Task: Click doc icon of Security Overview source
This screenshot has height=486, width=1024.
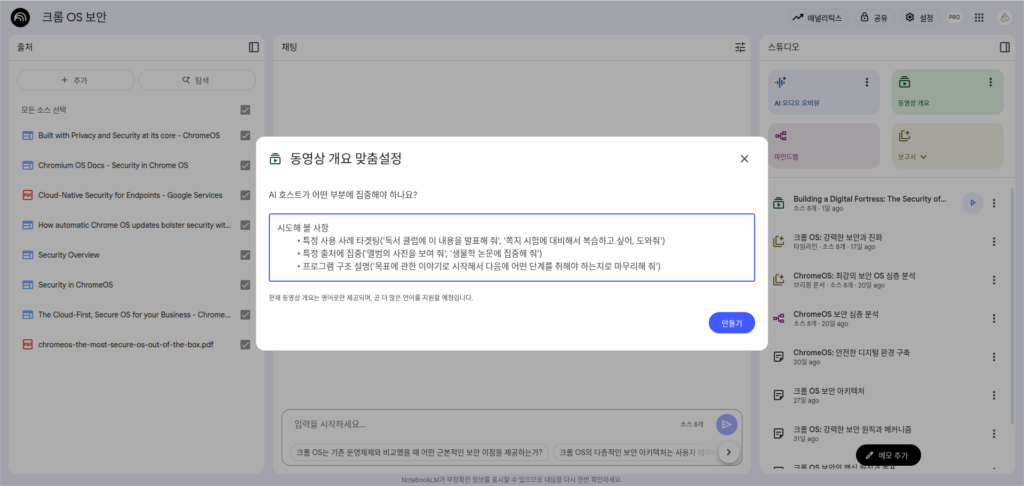Action: coord(27,255)
